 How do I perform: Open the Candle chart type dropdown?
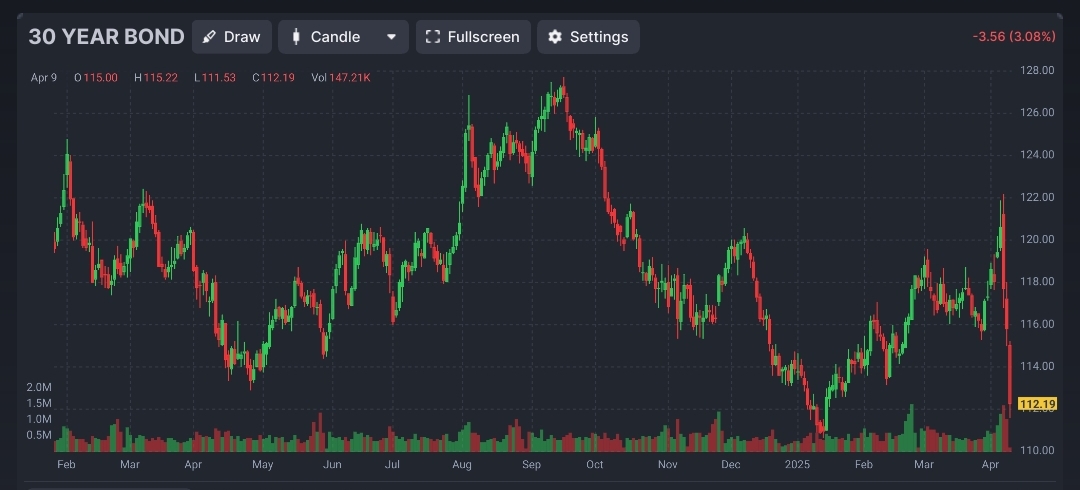(343, 37)
